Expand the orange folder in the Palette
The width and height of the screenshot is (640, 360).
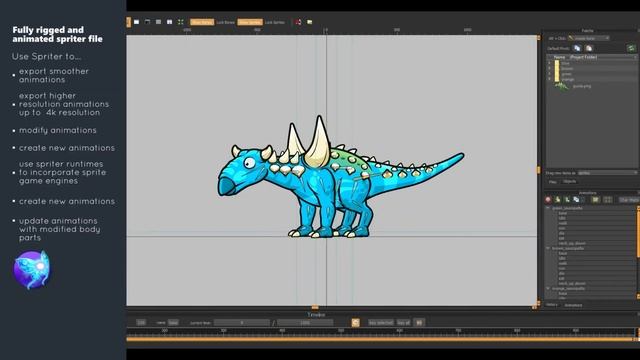pos(549,79)
